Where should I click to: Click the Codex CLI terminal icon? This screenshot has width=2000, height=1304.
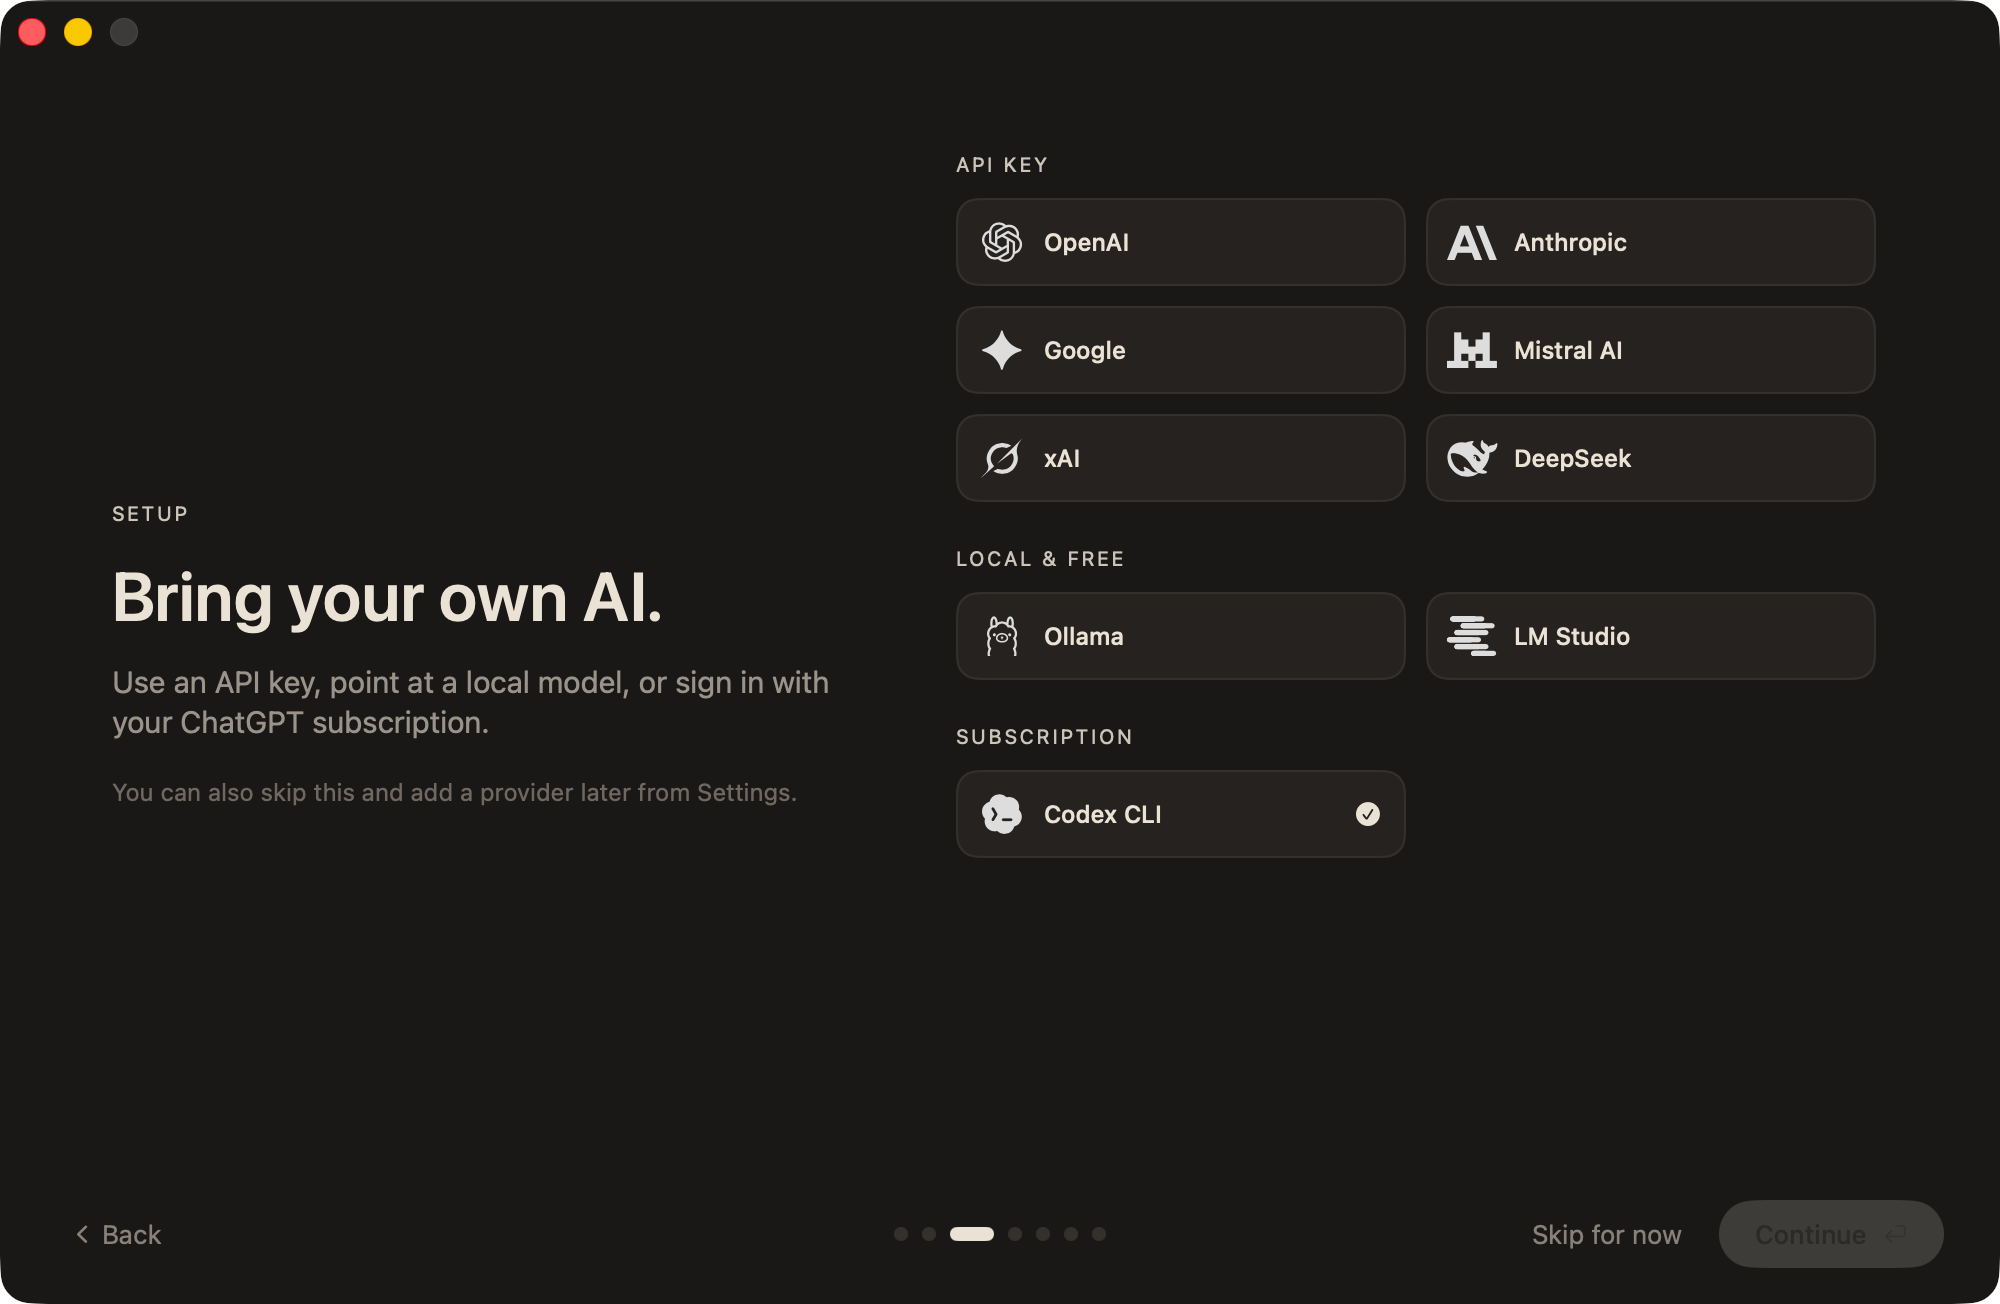coord(1001,814)
